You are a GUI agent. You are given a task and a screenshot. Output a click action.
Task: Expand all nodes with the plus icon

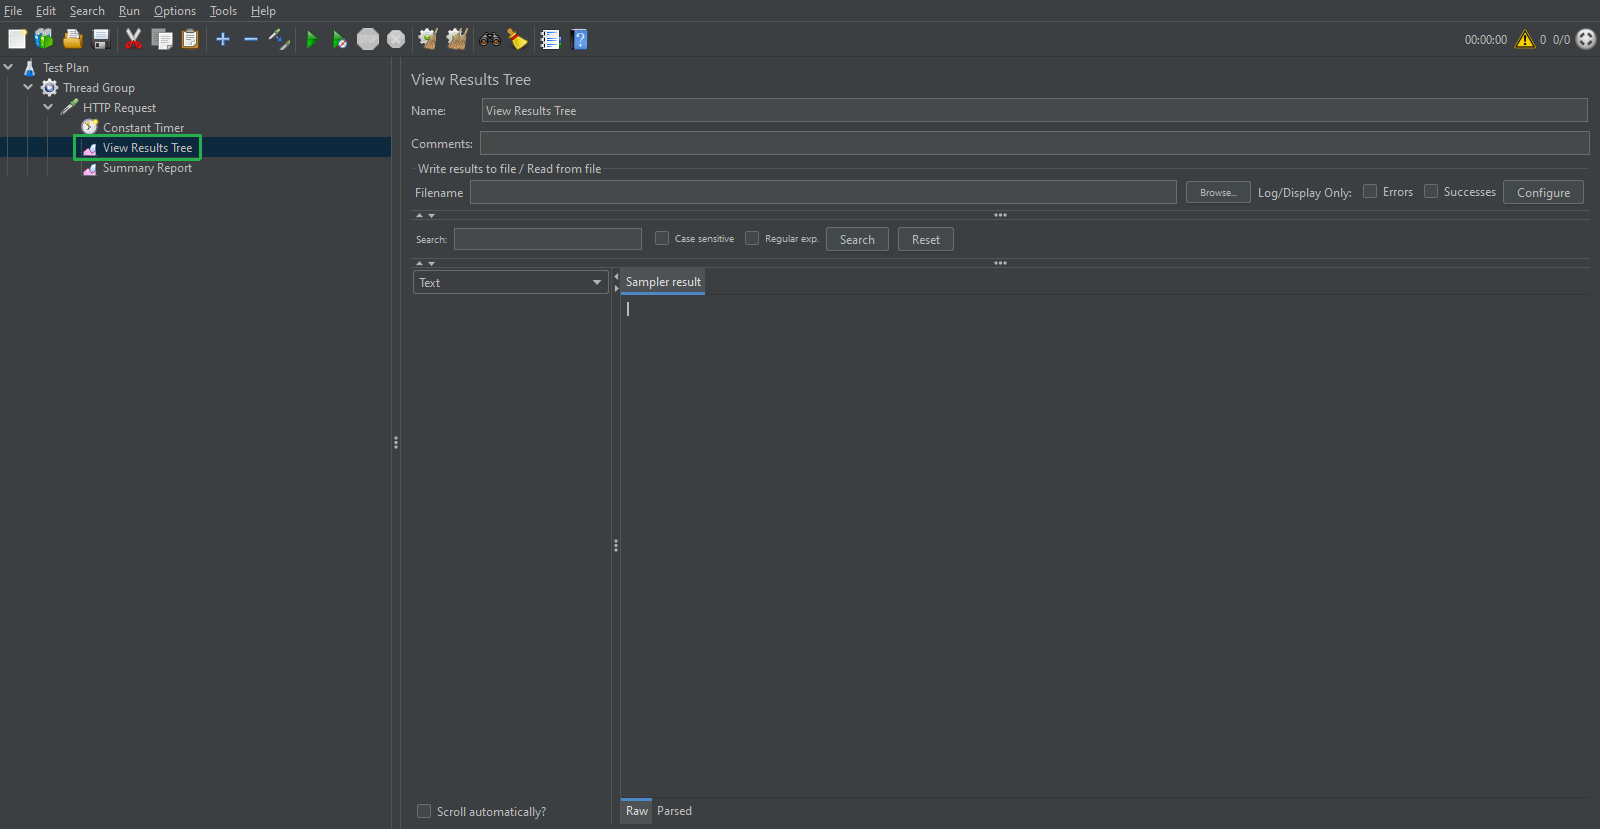[223, 39]
